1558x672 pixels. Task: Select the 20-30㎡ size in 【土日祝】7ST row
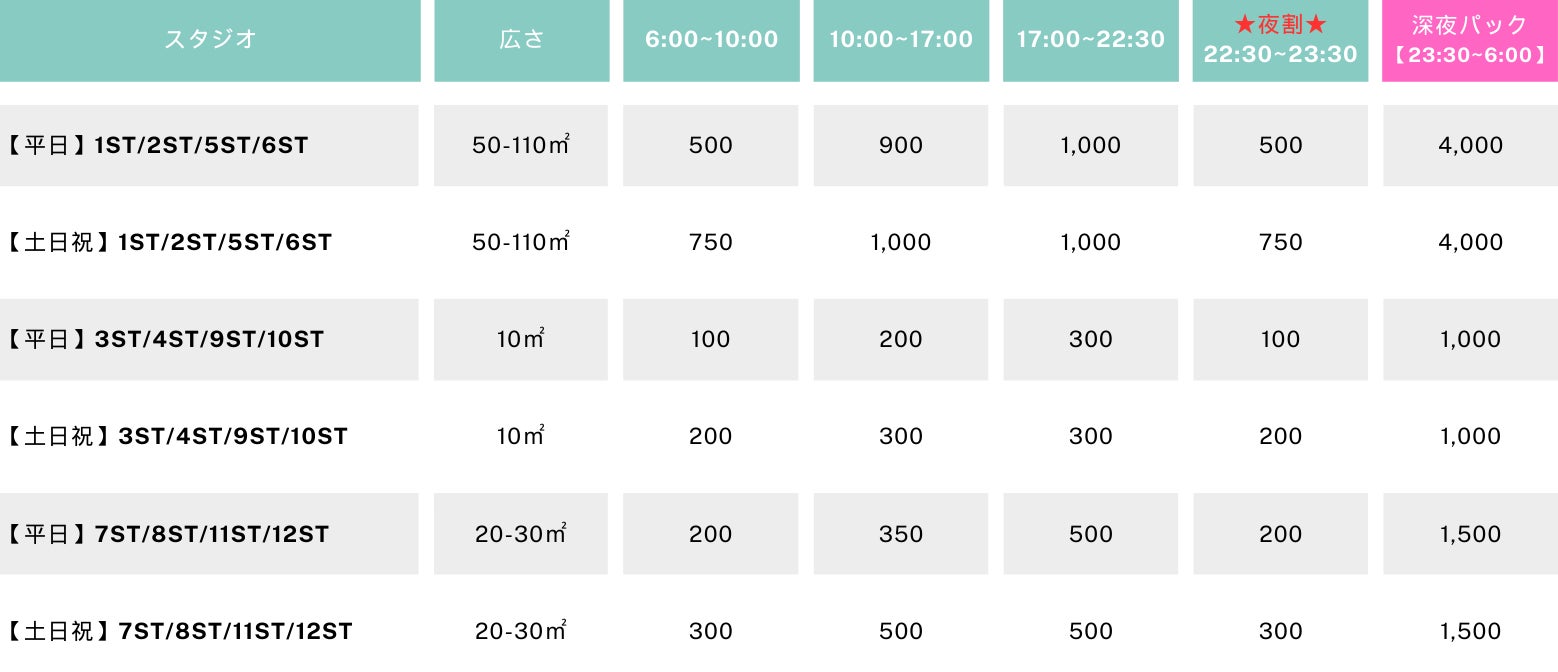[521, 632]
